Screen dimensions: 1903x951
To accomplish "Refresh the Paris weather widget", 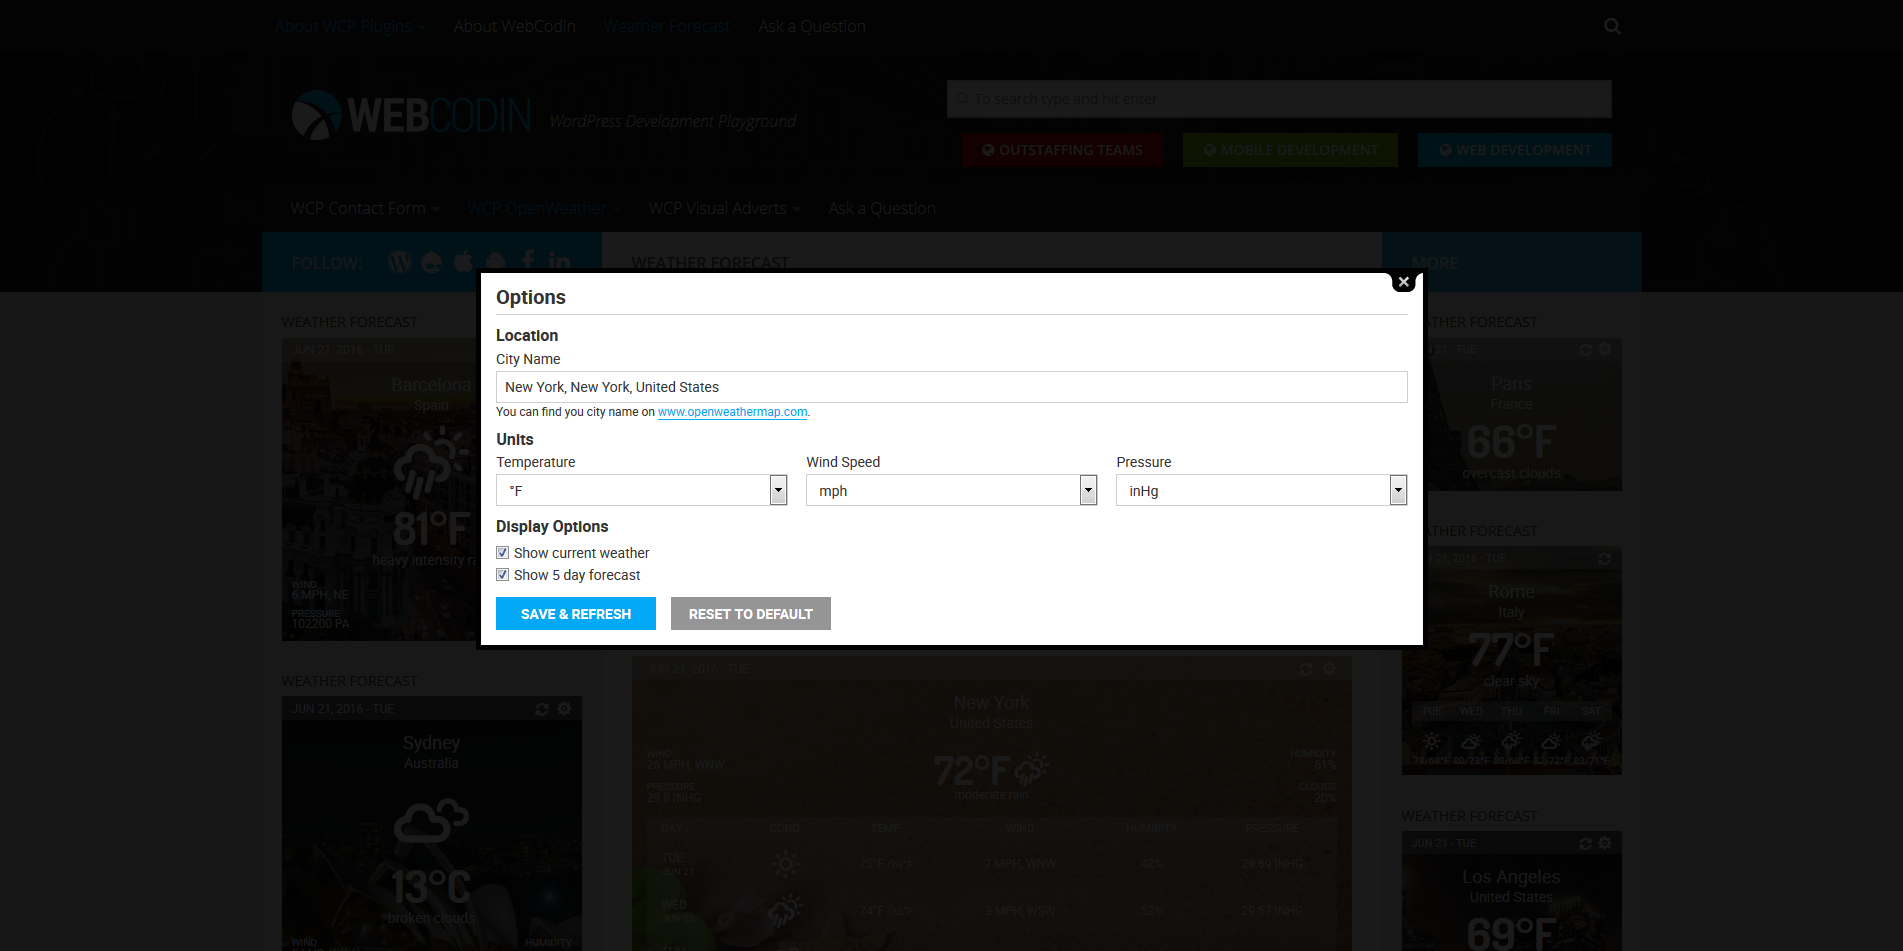I will (1585, 349).
